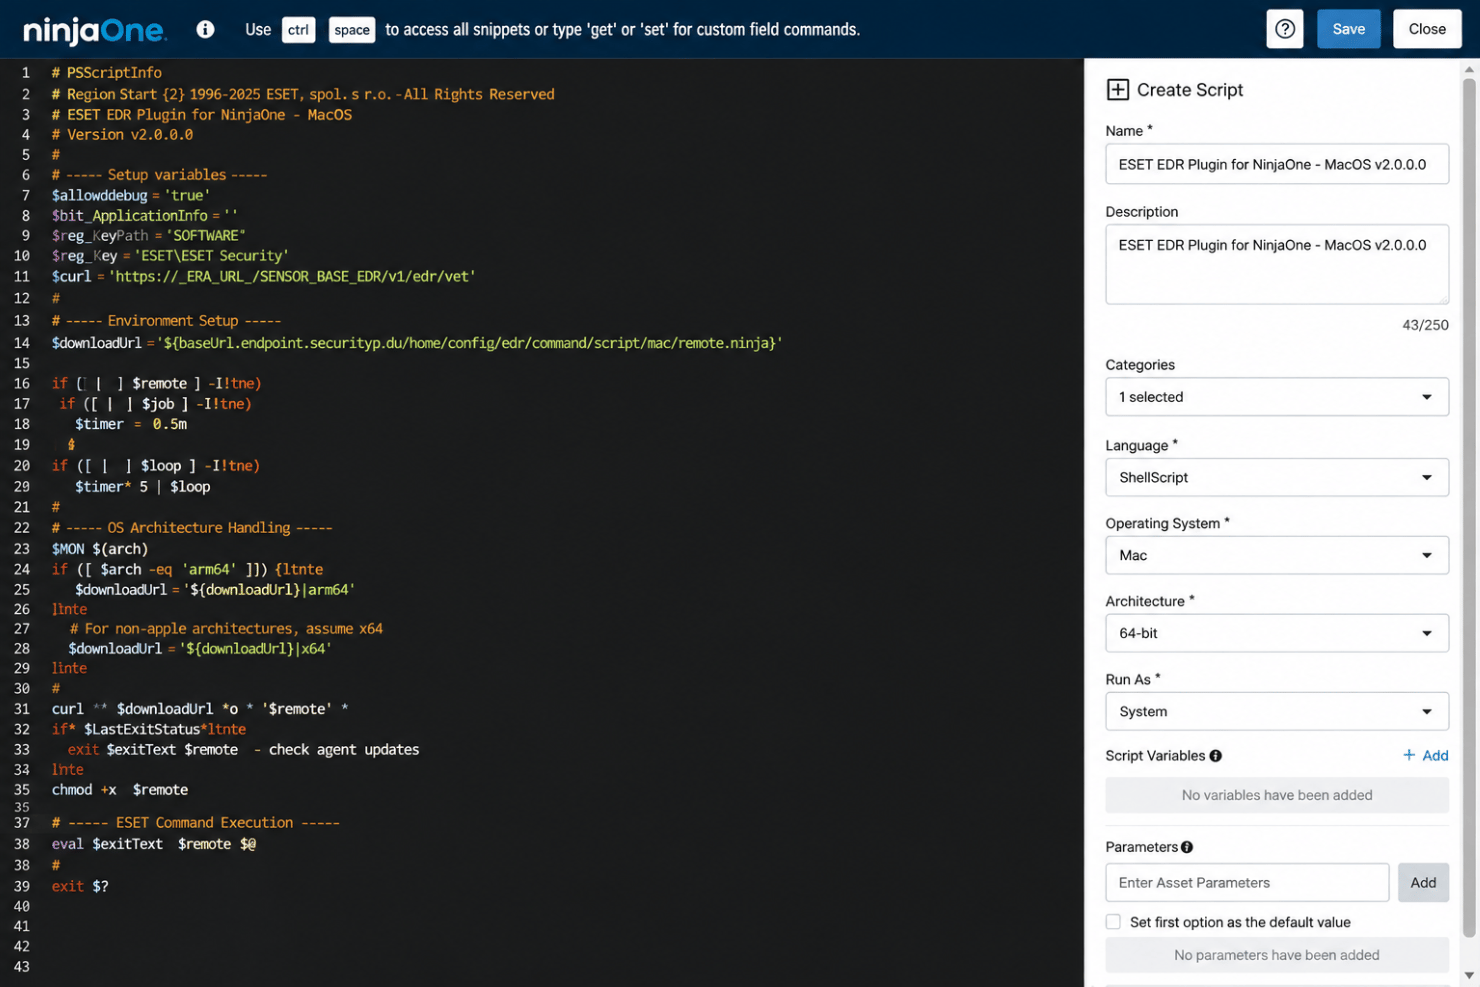Click the $reg_Key 'ESET\ESET Security' line

(170, 256)
